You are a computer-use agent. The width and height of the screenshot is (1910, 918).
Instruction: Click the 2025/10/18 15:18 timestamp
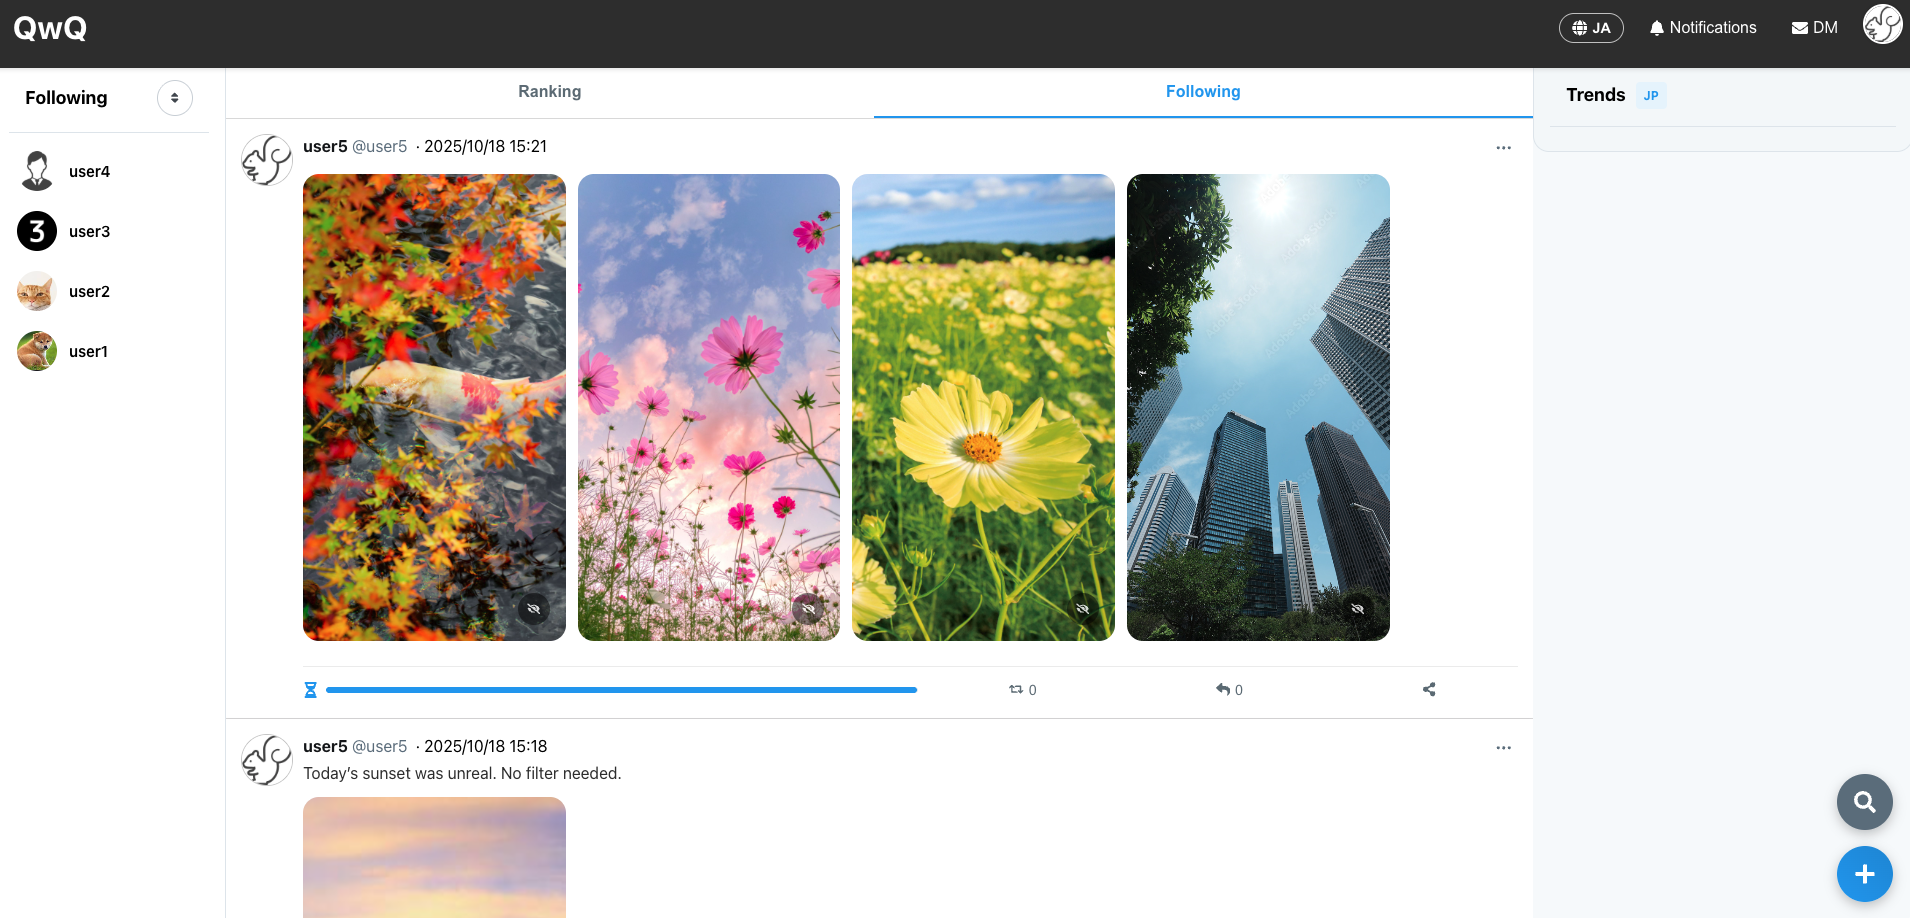(485, 746)
